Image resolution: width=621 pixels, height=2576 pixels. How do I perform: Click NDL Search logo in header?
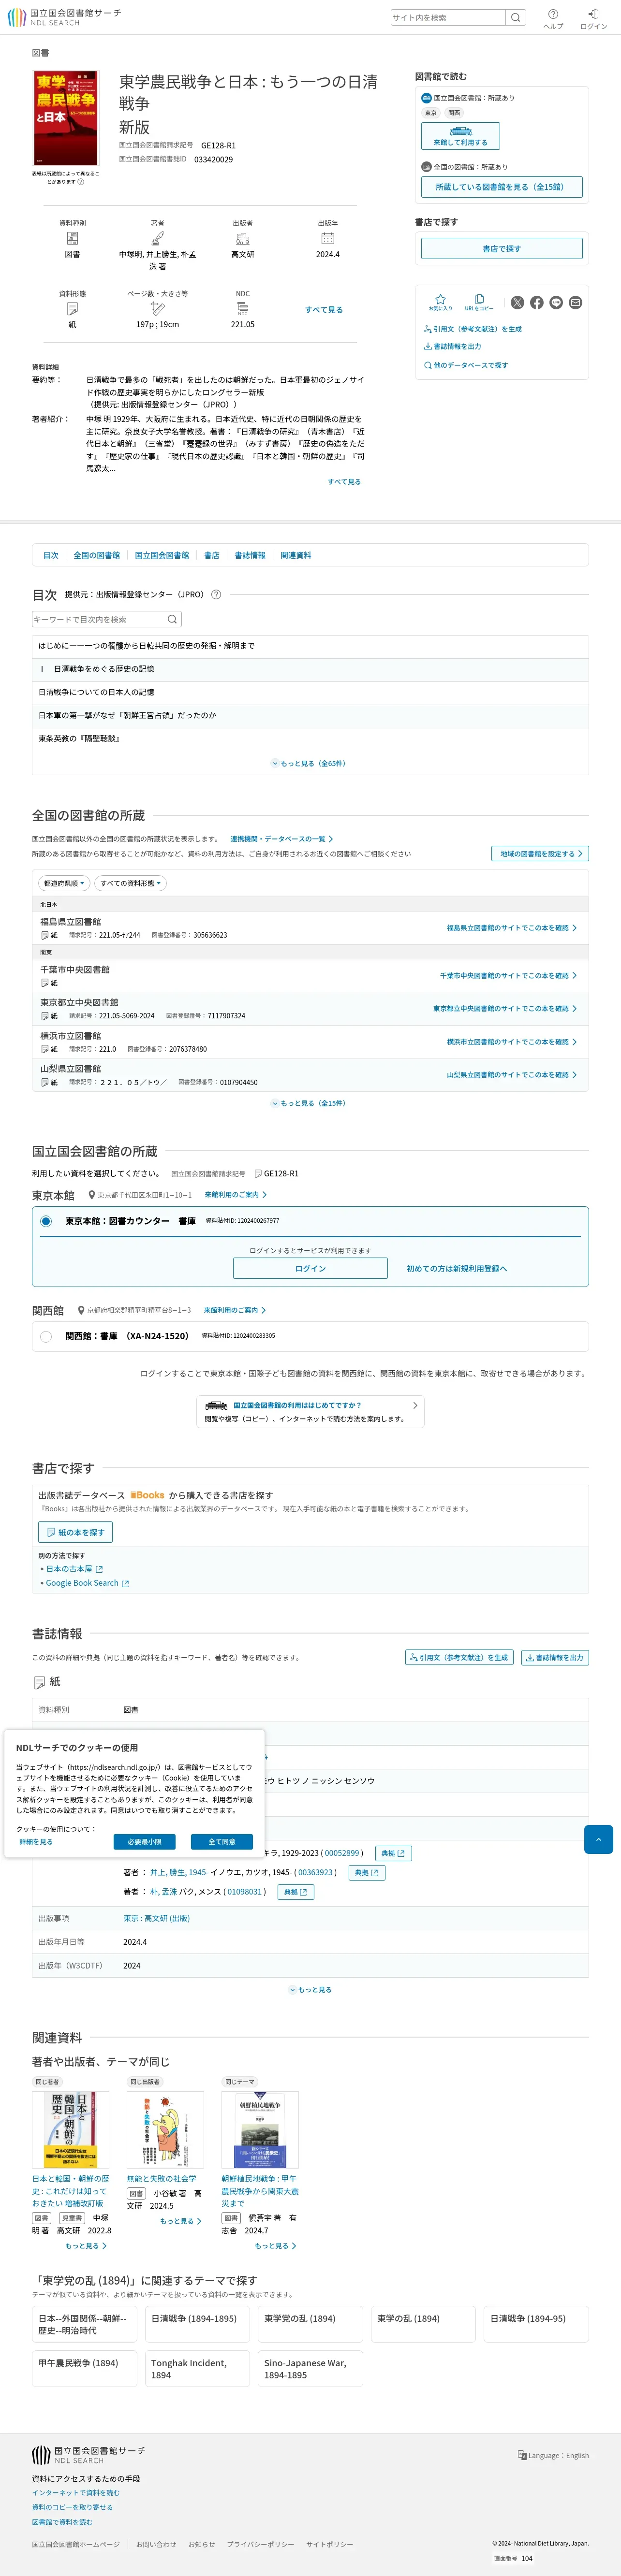pyautogui.click(x=64, y=17)
